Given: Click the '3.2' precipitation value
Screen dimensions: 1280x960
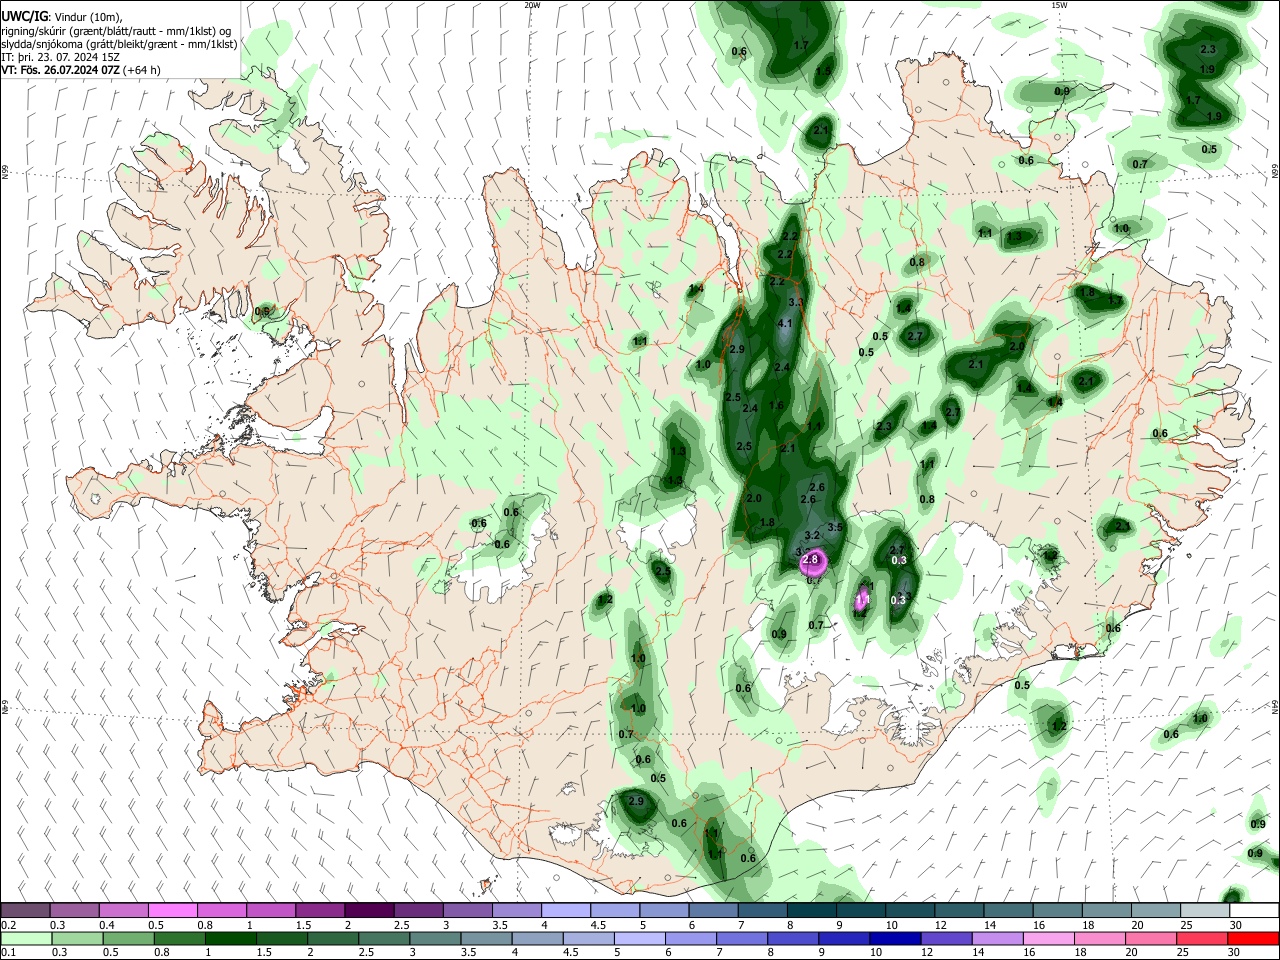Looking at the screenshot, I should tap(812, 537).
